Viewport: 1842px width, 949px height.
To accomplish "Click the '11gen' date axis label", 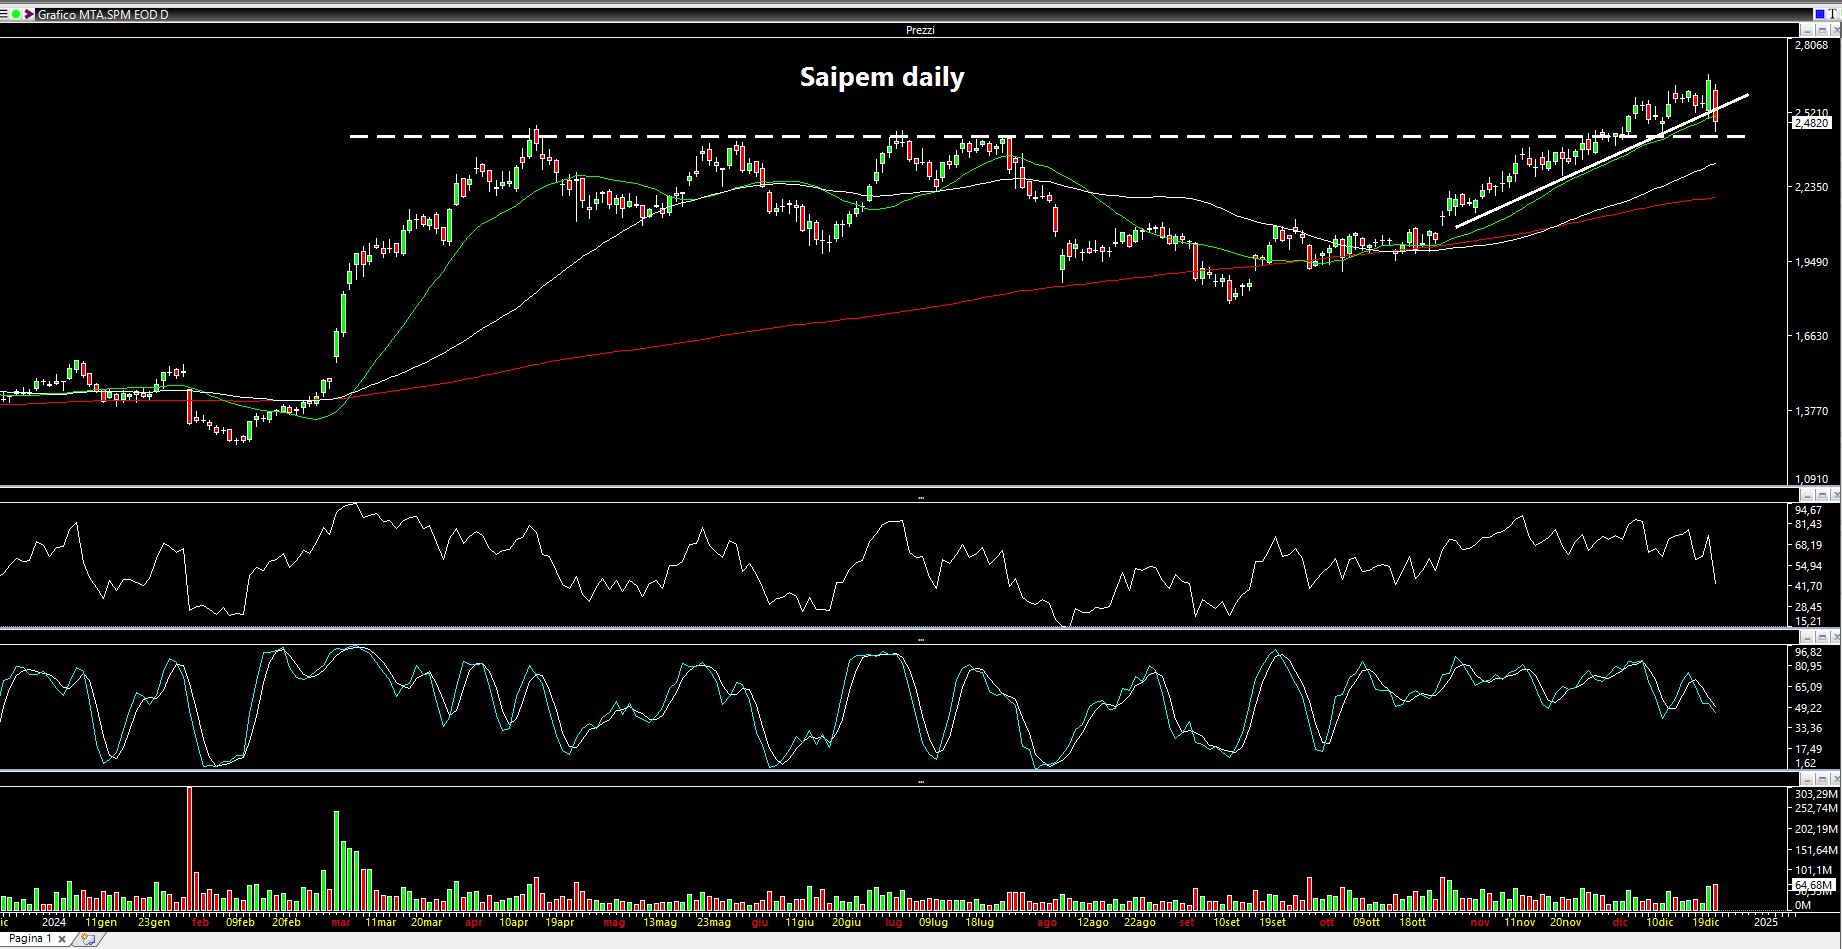I will click(x=101, y=922).
